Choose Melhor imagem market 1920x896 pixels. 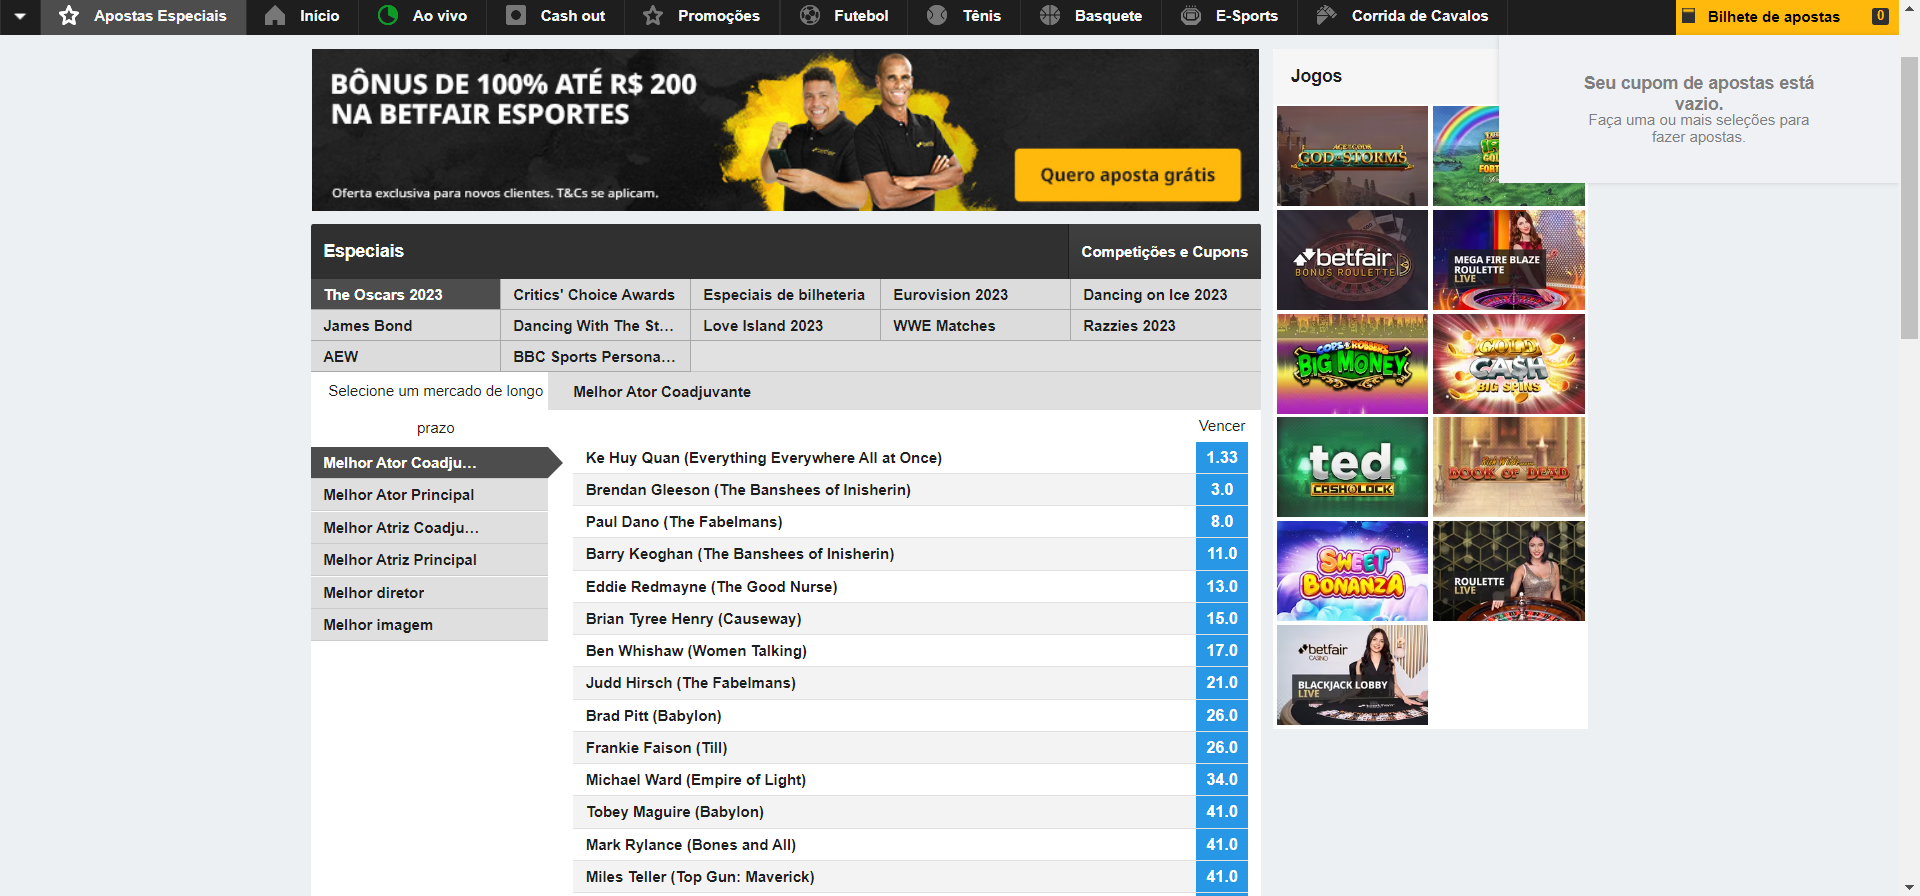(429, 625)
